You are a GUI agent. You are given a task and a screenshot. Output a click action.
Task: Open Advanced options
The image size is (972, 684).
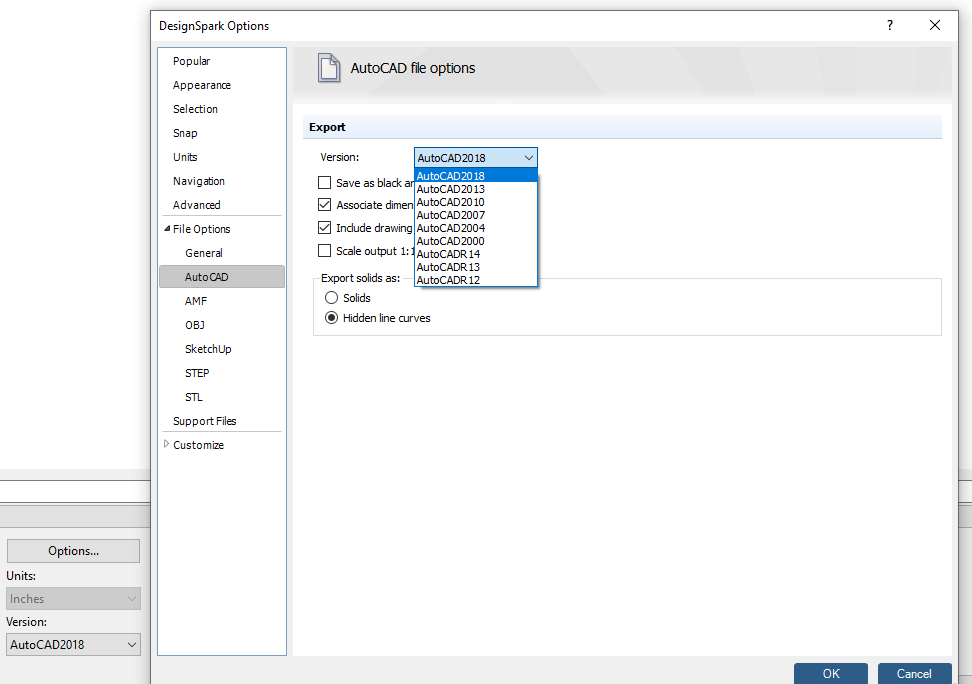pos(197,205)
